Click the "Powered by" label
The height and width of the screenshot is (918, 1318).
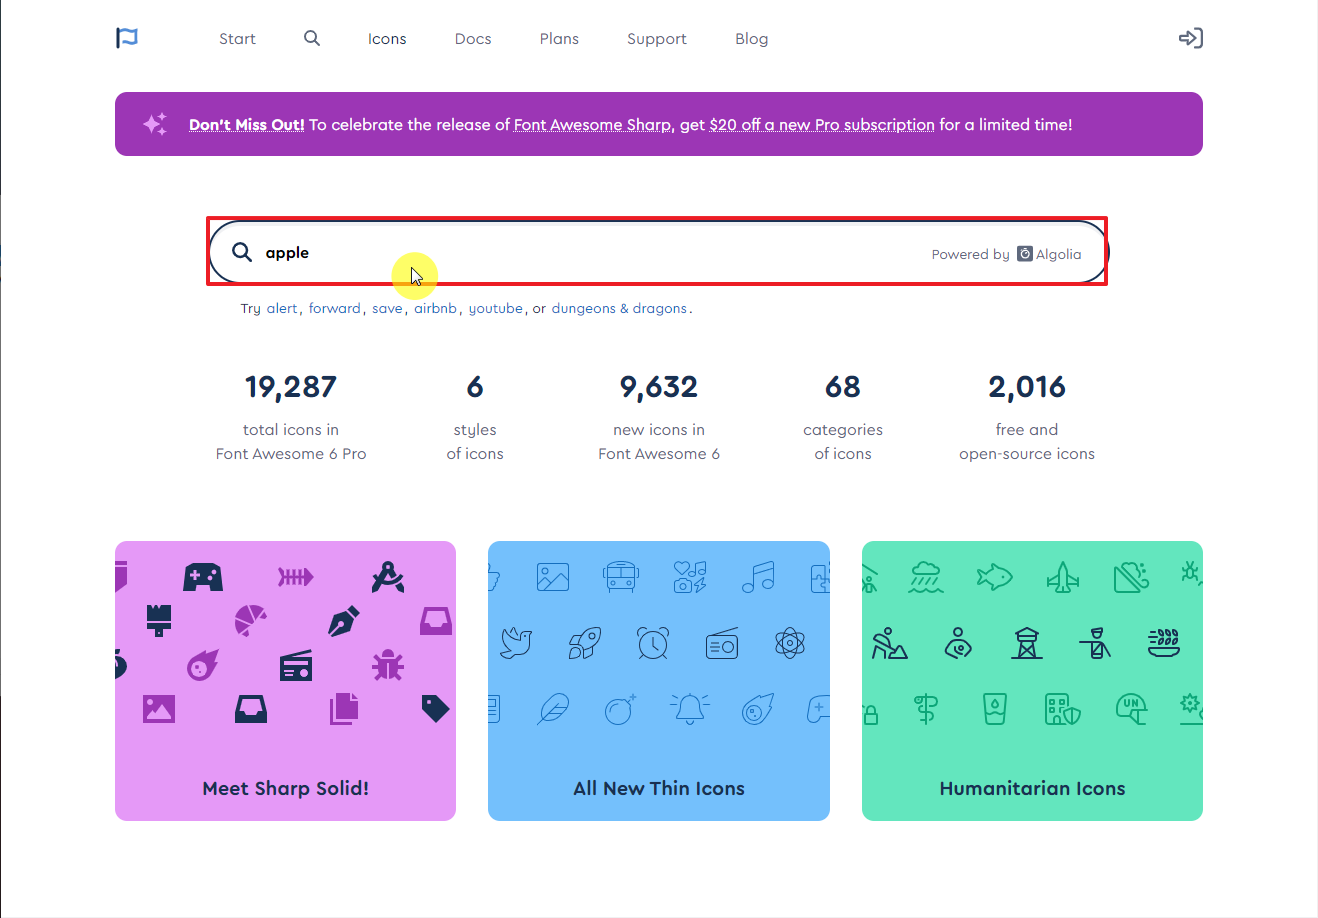[971, 254]
